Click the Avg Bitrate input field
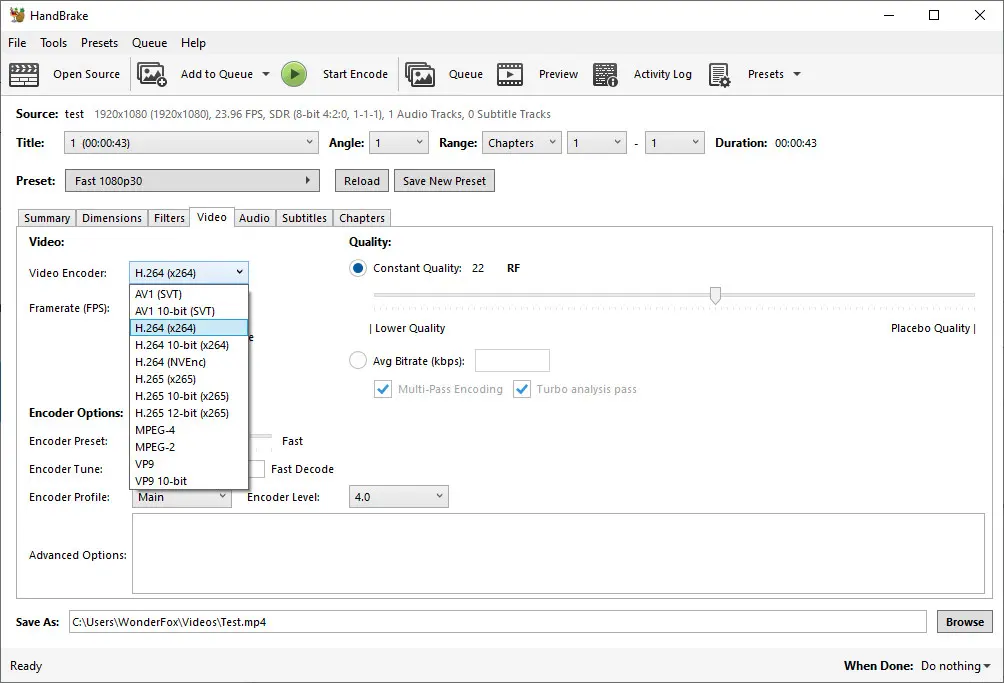 click(512, 360)
